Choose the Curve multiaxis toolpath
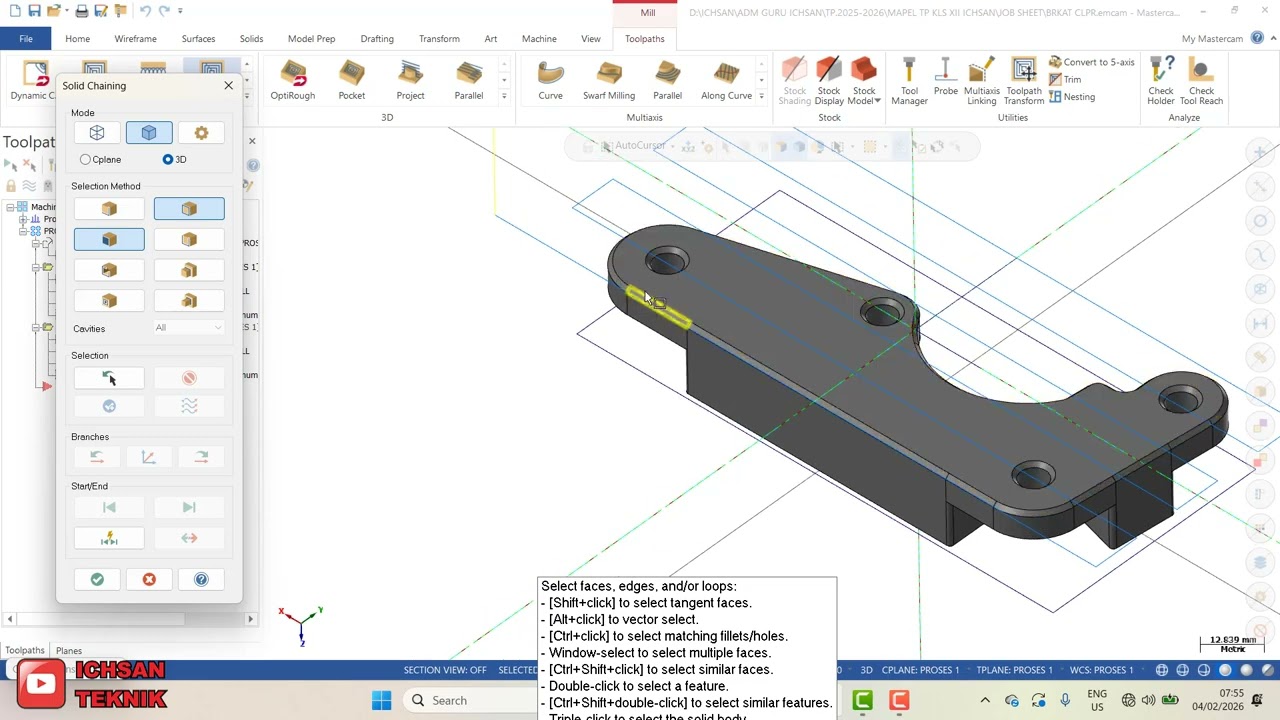The height and width of the screenshot is (720, 1280). click(550, 80)
